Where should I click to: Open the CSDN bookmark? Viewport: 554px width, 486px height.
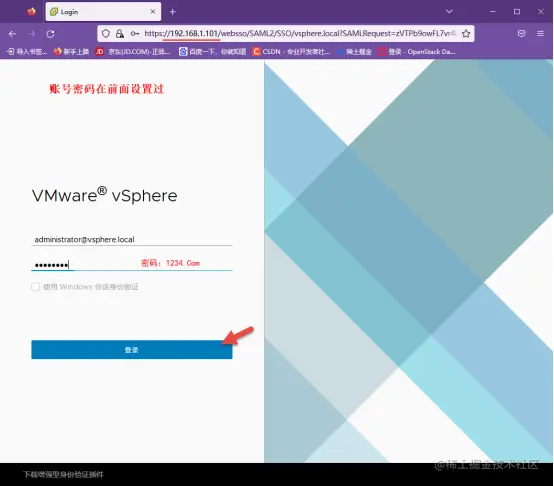coord(291,52)
